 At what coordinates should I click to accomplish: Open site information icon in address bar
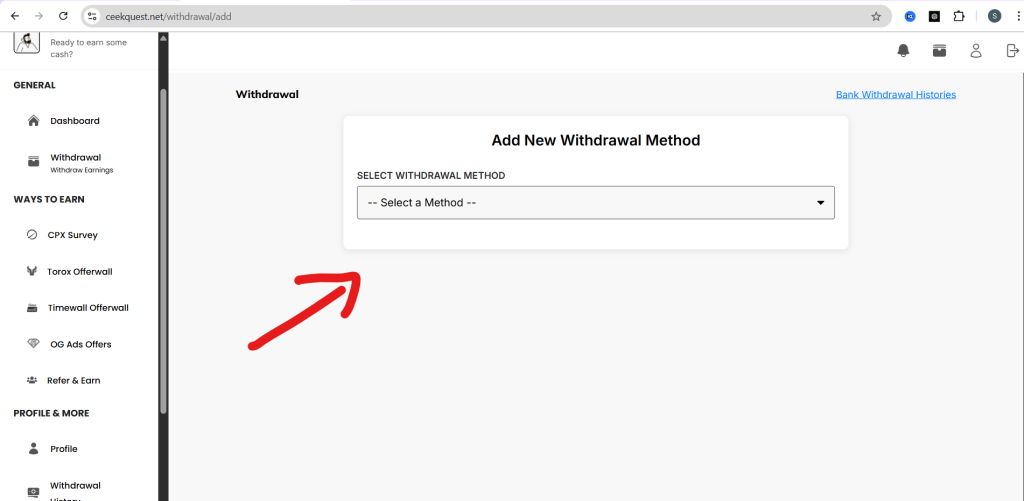pos(92,16)
